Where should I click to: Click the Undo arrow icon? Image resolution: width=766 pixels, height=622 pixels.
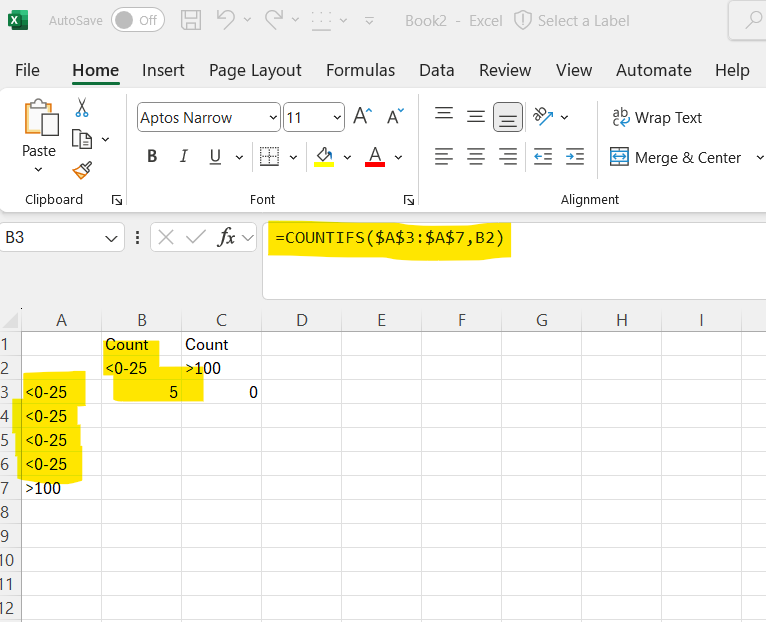click(x=226, y=20)
